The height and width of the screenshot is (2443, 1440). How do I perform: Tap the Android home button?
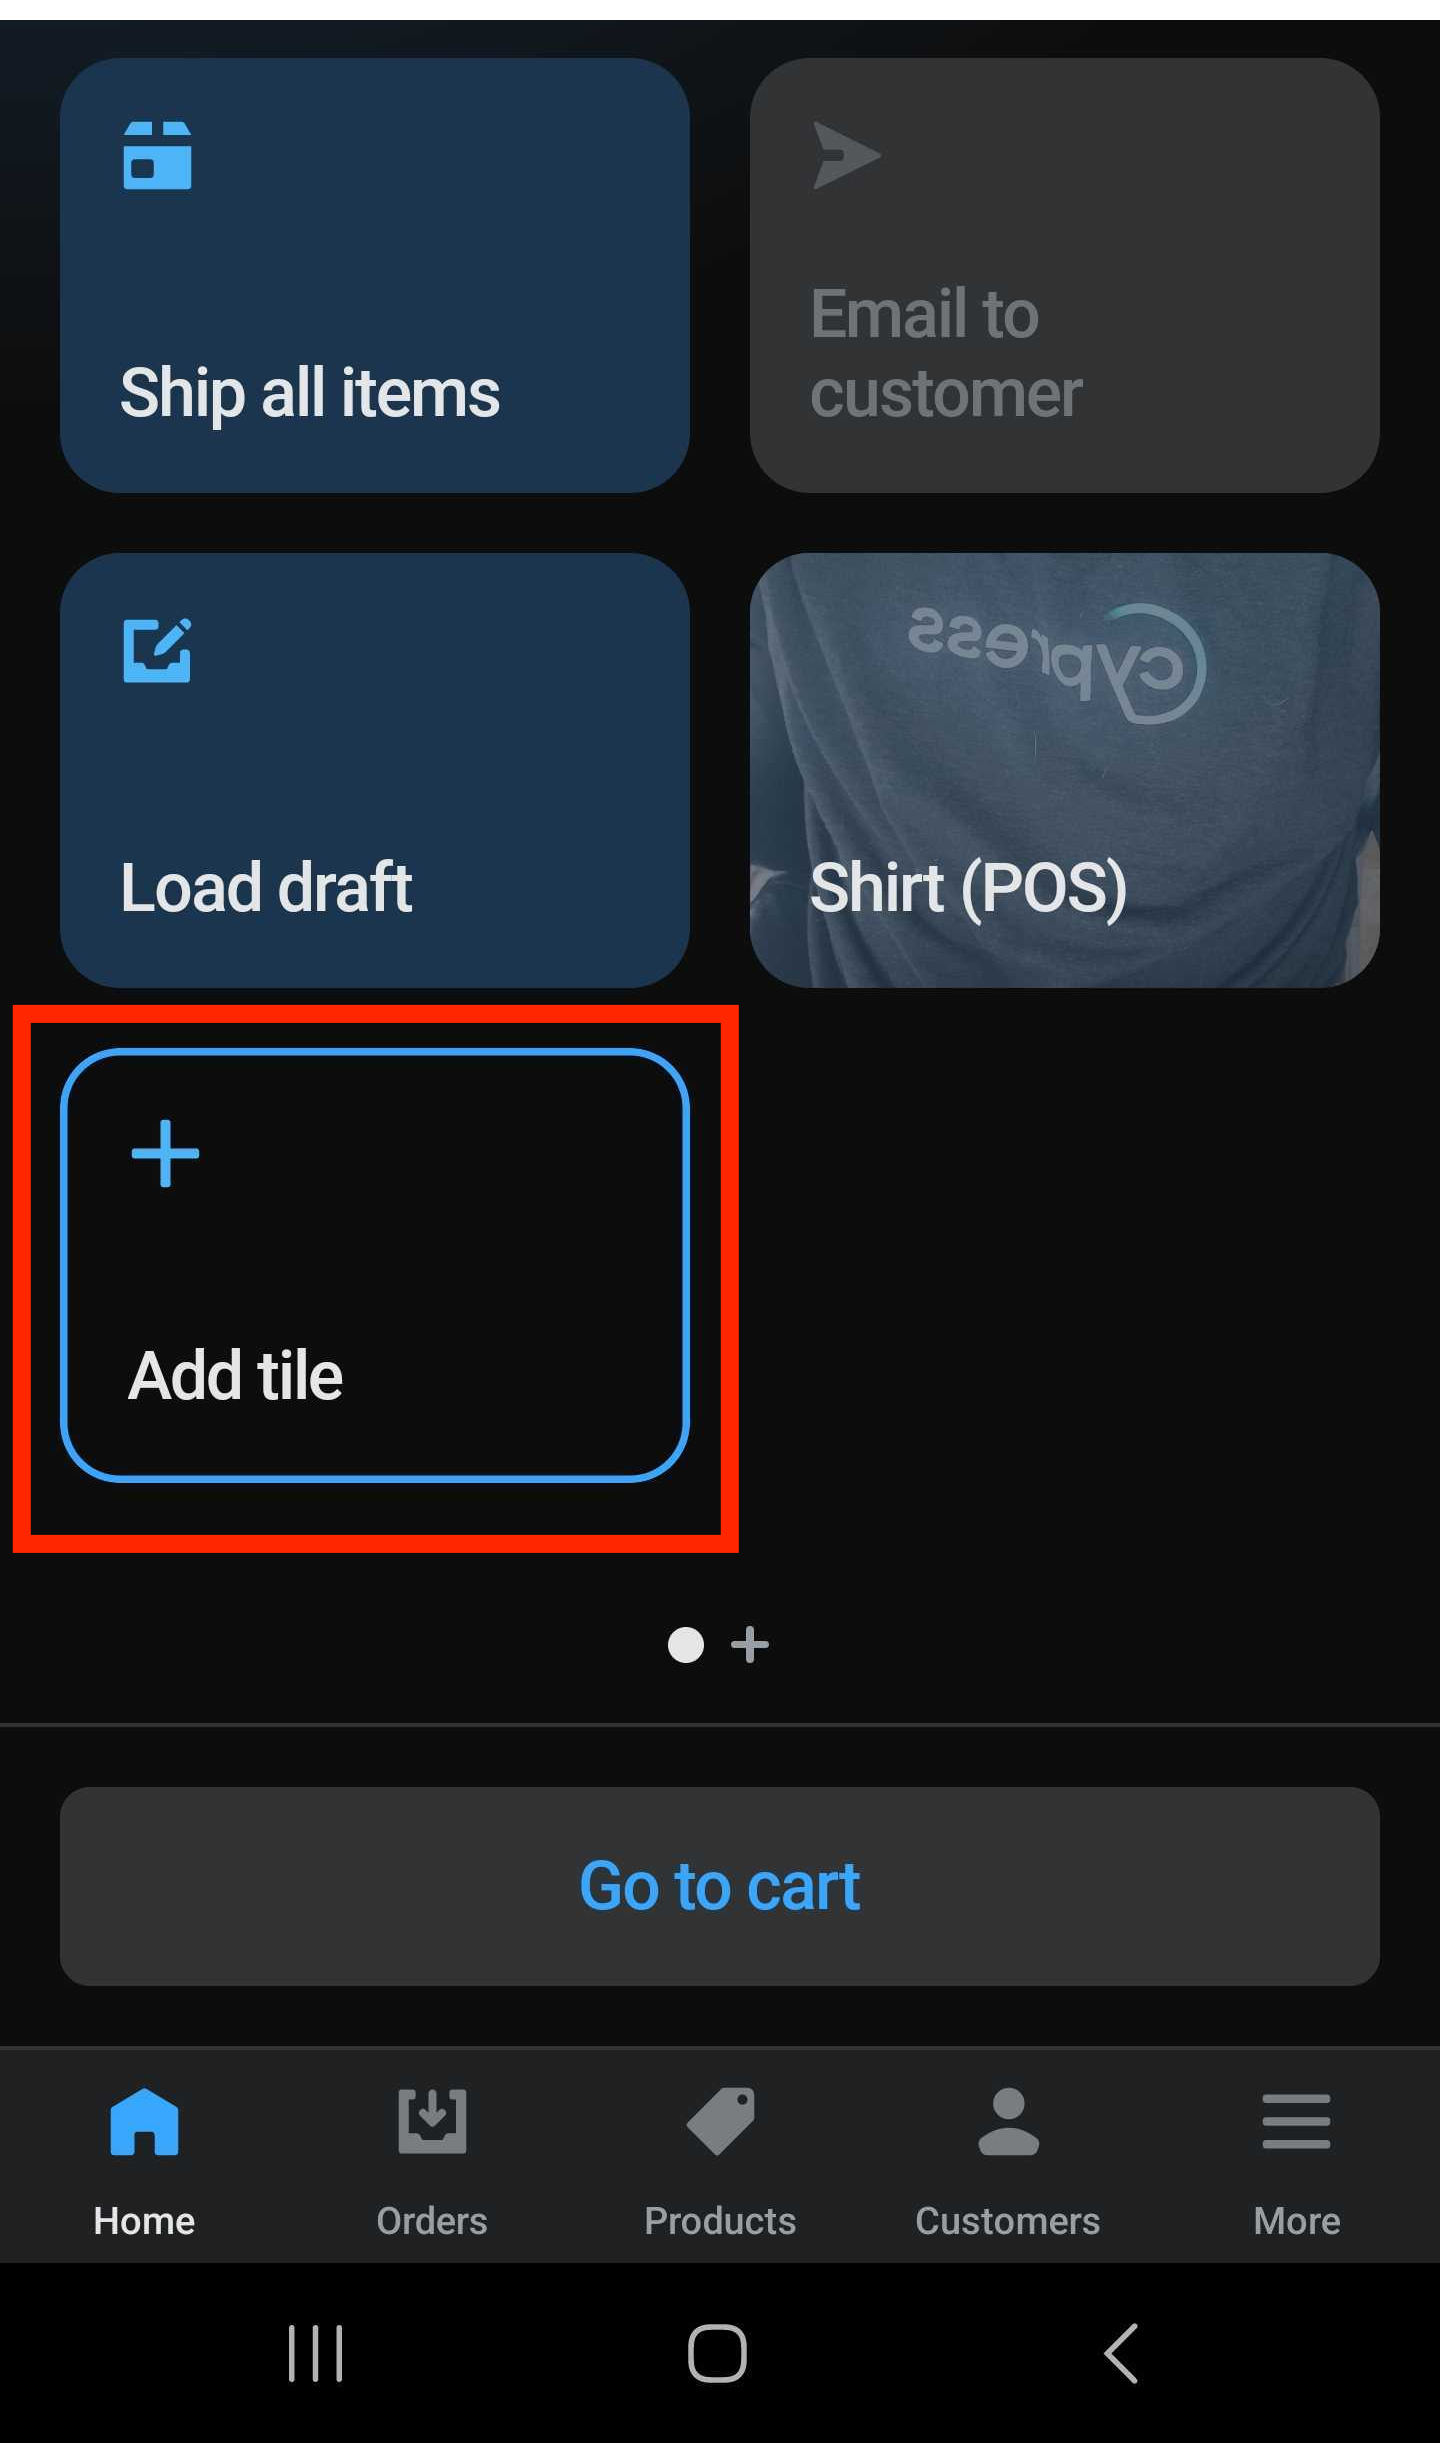(717, 2353)
